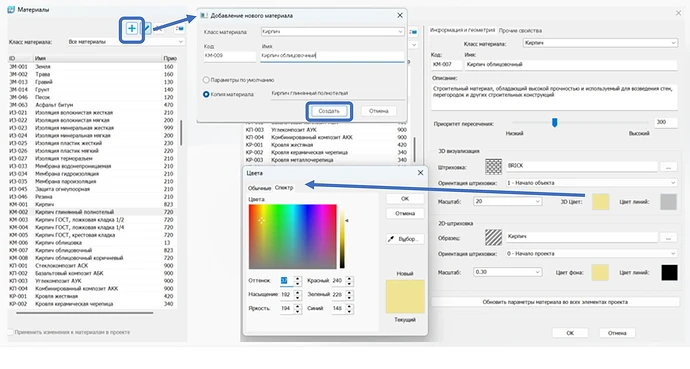Click the black Цвет линий swatch in 2D-штриховка
This screenshot has width=690, height=369.
pyautogui.click(x=669, y=273)
